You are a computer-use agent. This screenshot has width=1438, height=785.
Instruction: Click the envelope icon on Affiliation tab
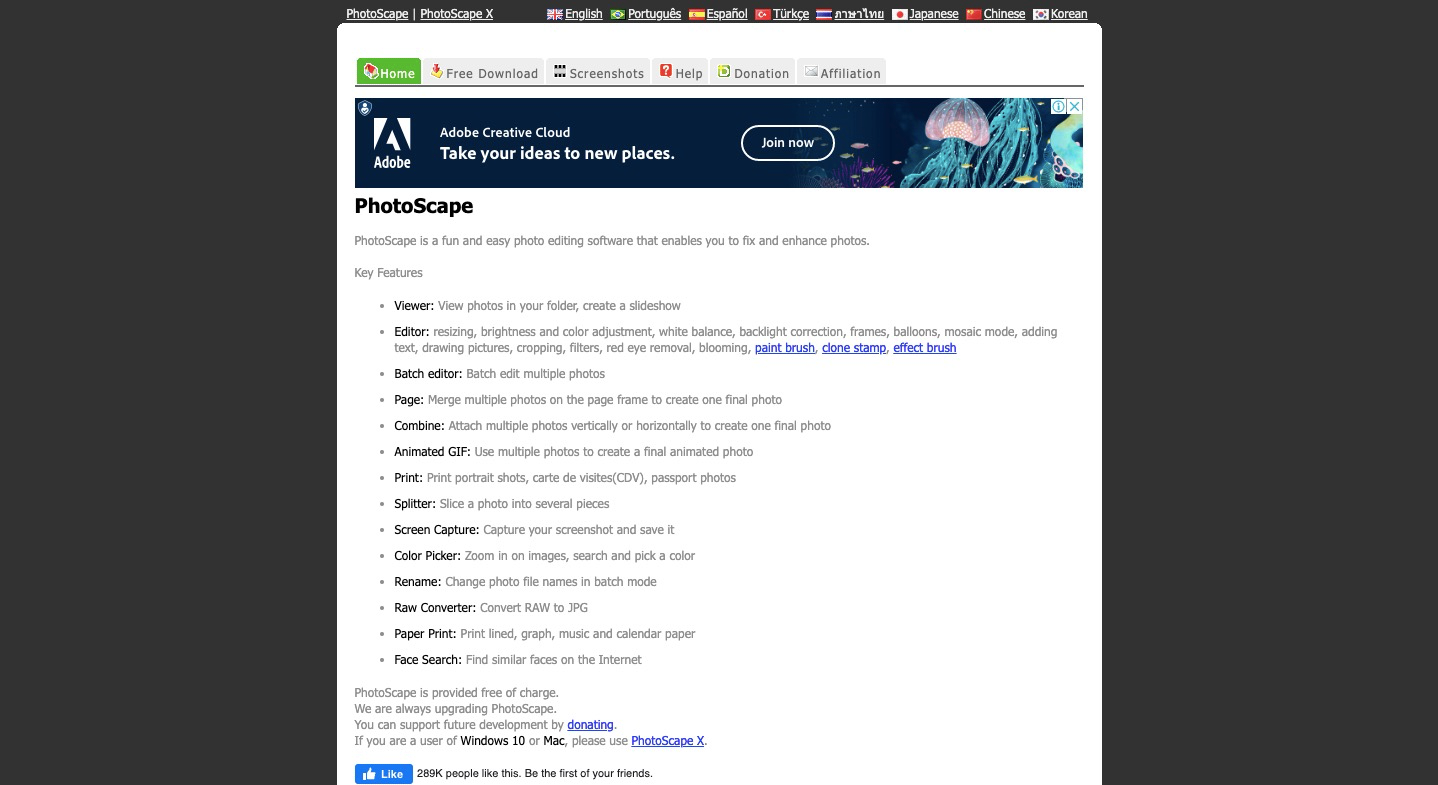(811, 72)
